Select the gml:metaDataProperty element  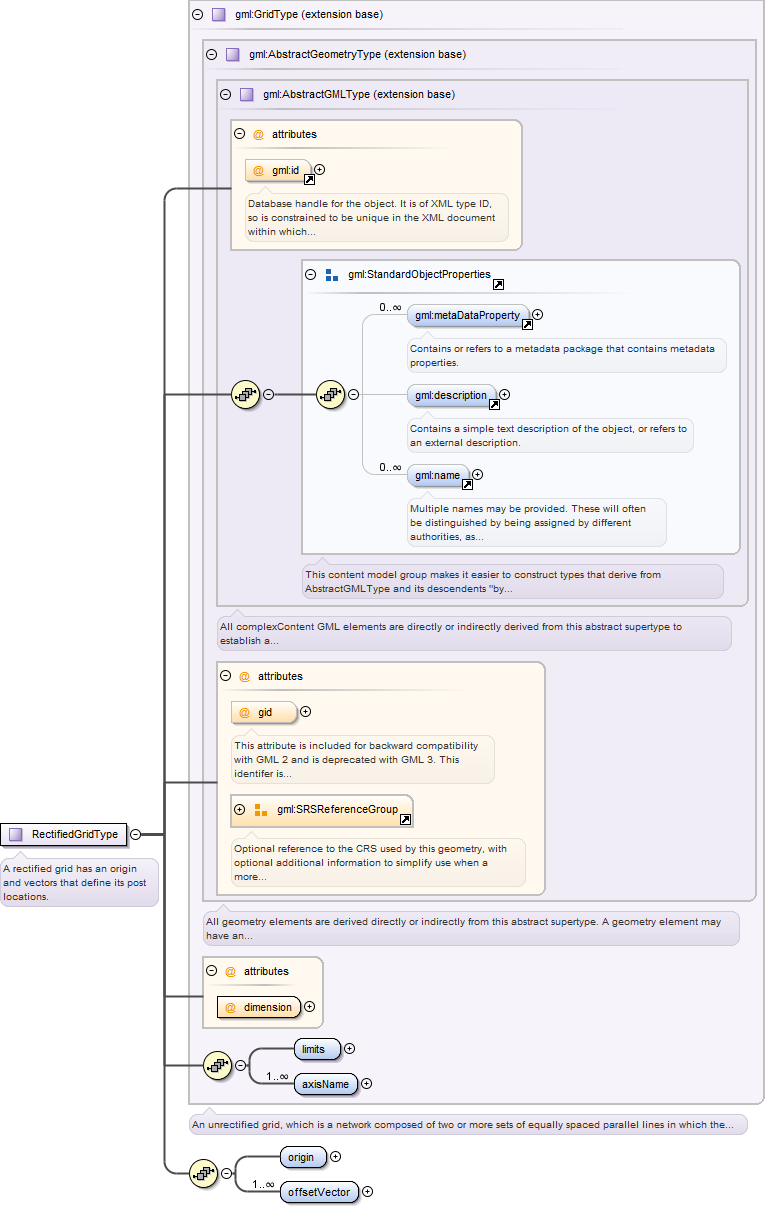(x=468, y=315)
